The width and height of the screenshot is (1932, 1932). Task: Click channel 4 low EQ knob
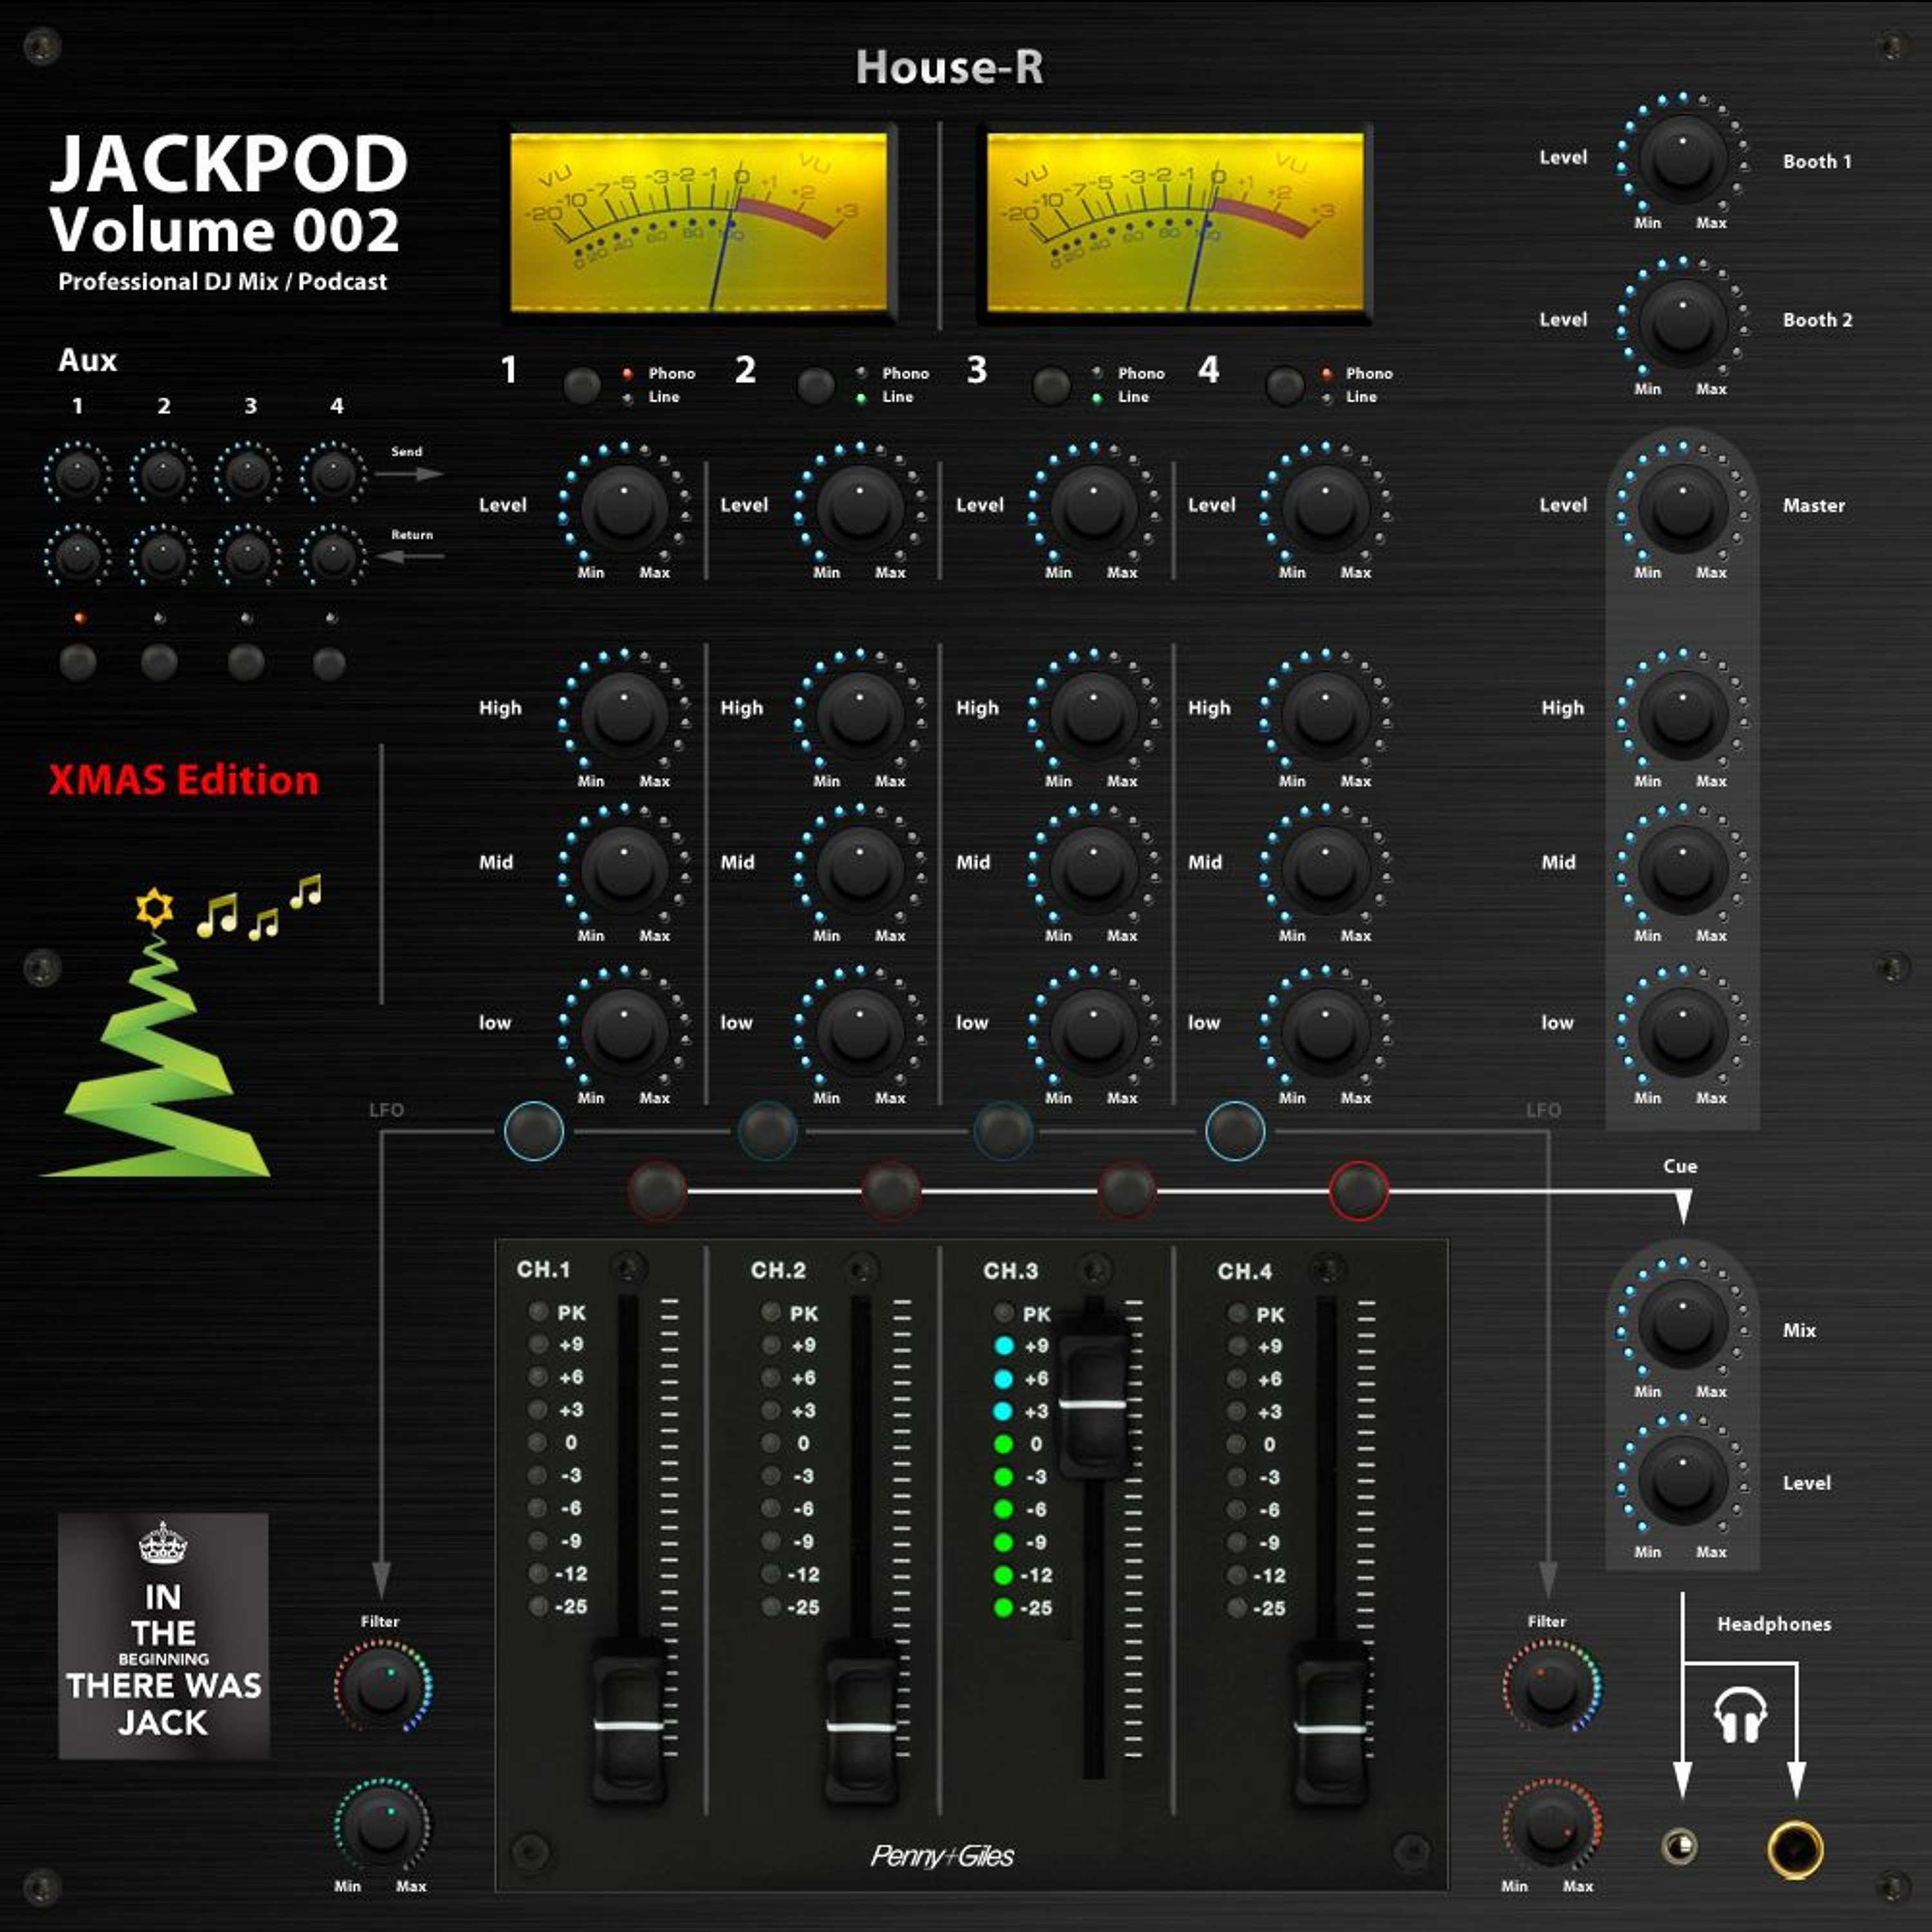[x=1325, y=1033]
